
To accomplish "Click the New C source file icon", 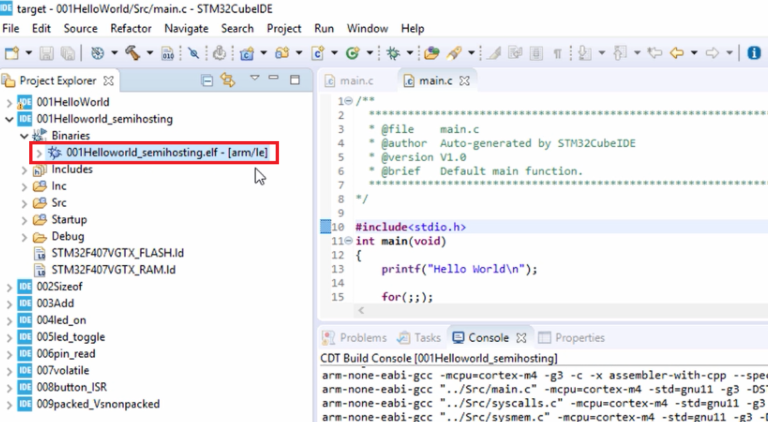I will click(318, 53).
